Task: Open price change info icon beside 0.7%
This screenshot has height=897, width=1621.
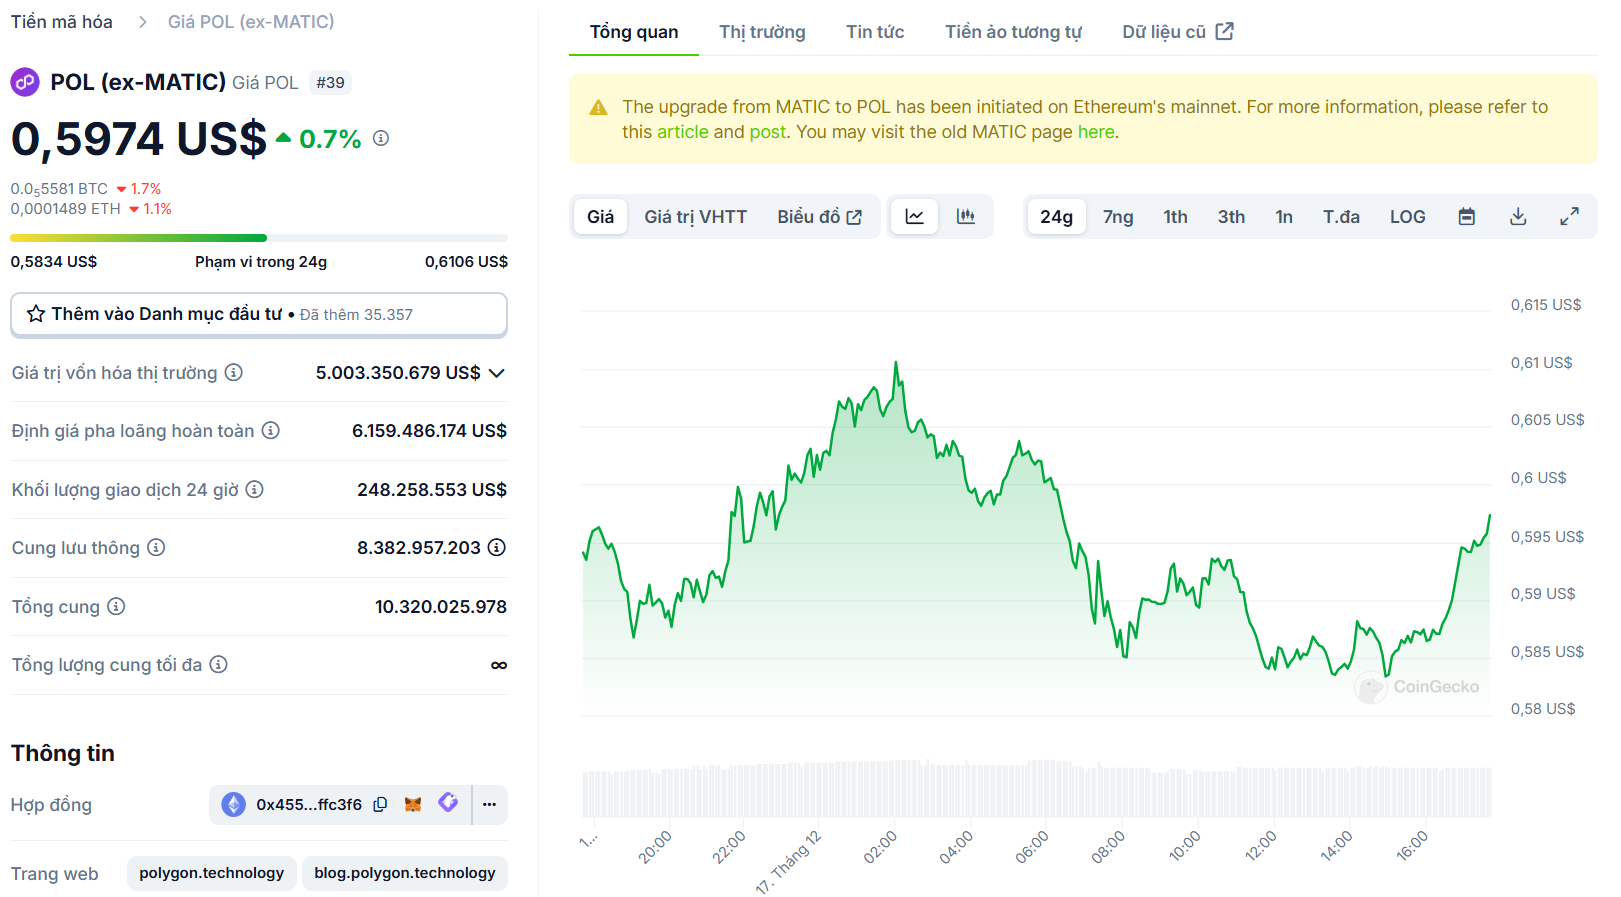Action: click(x=381, y=138)
